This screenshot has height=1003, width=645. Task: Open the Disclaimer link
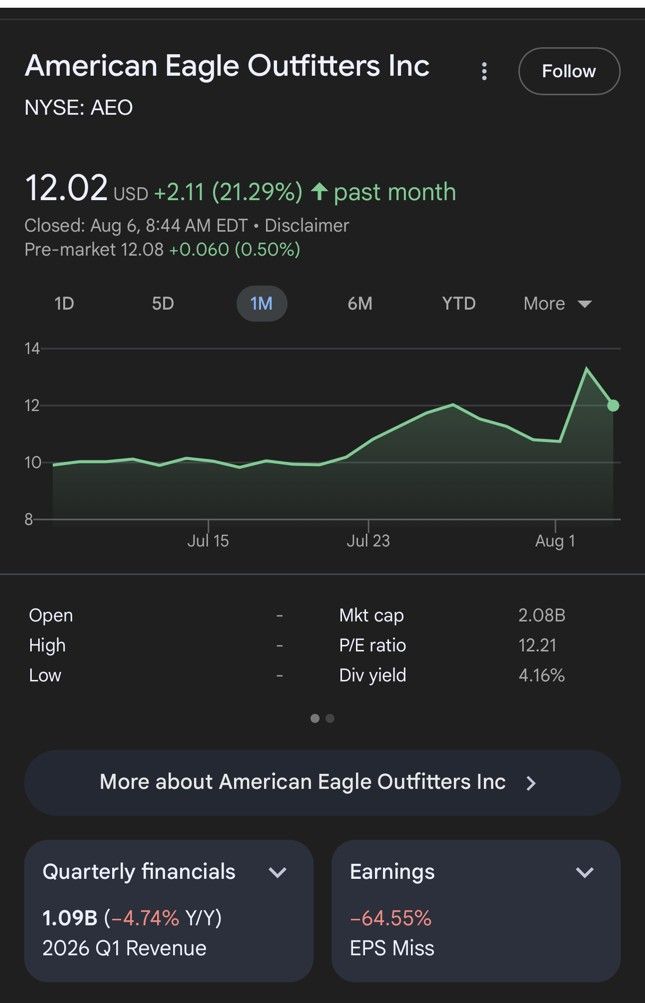pyautogui.click(x=307, y=226)
